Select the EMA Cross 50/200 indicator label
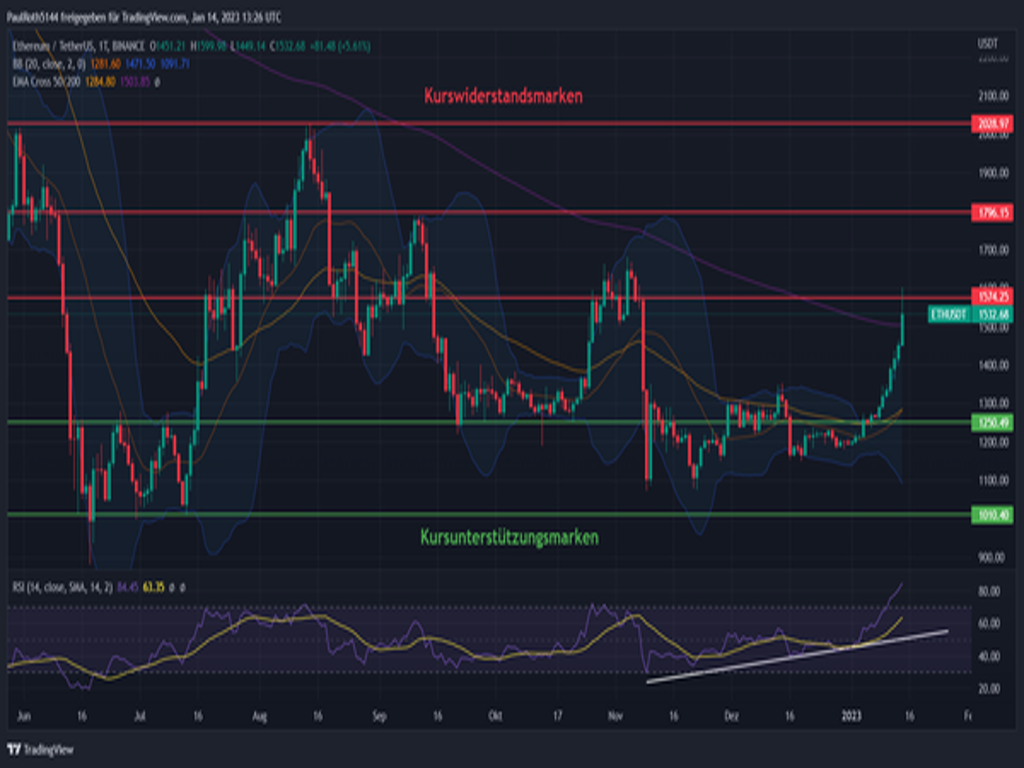This screenshot has width=1024, height=768. (x=47, y=80)
